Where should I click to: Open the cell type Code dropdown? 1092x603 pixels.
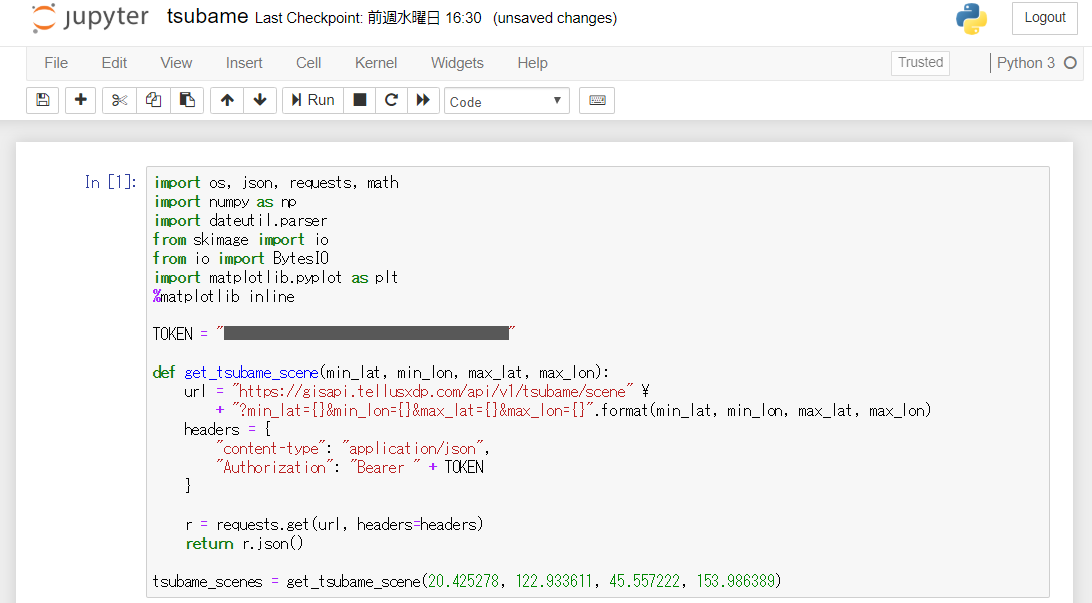coord(507,101)
